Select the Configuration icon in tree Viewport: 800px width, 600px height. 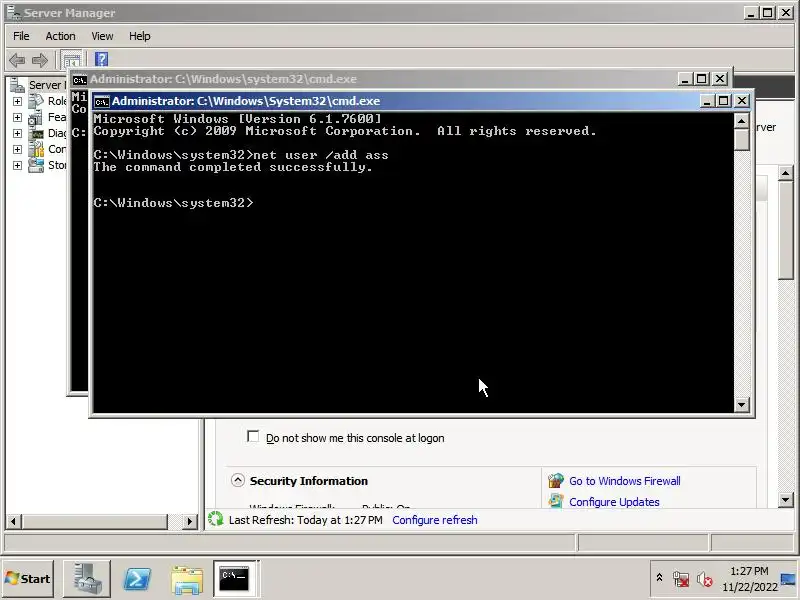coord(36,149)
